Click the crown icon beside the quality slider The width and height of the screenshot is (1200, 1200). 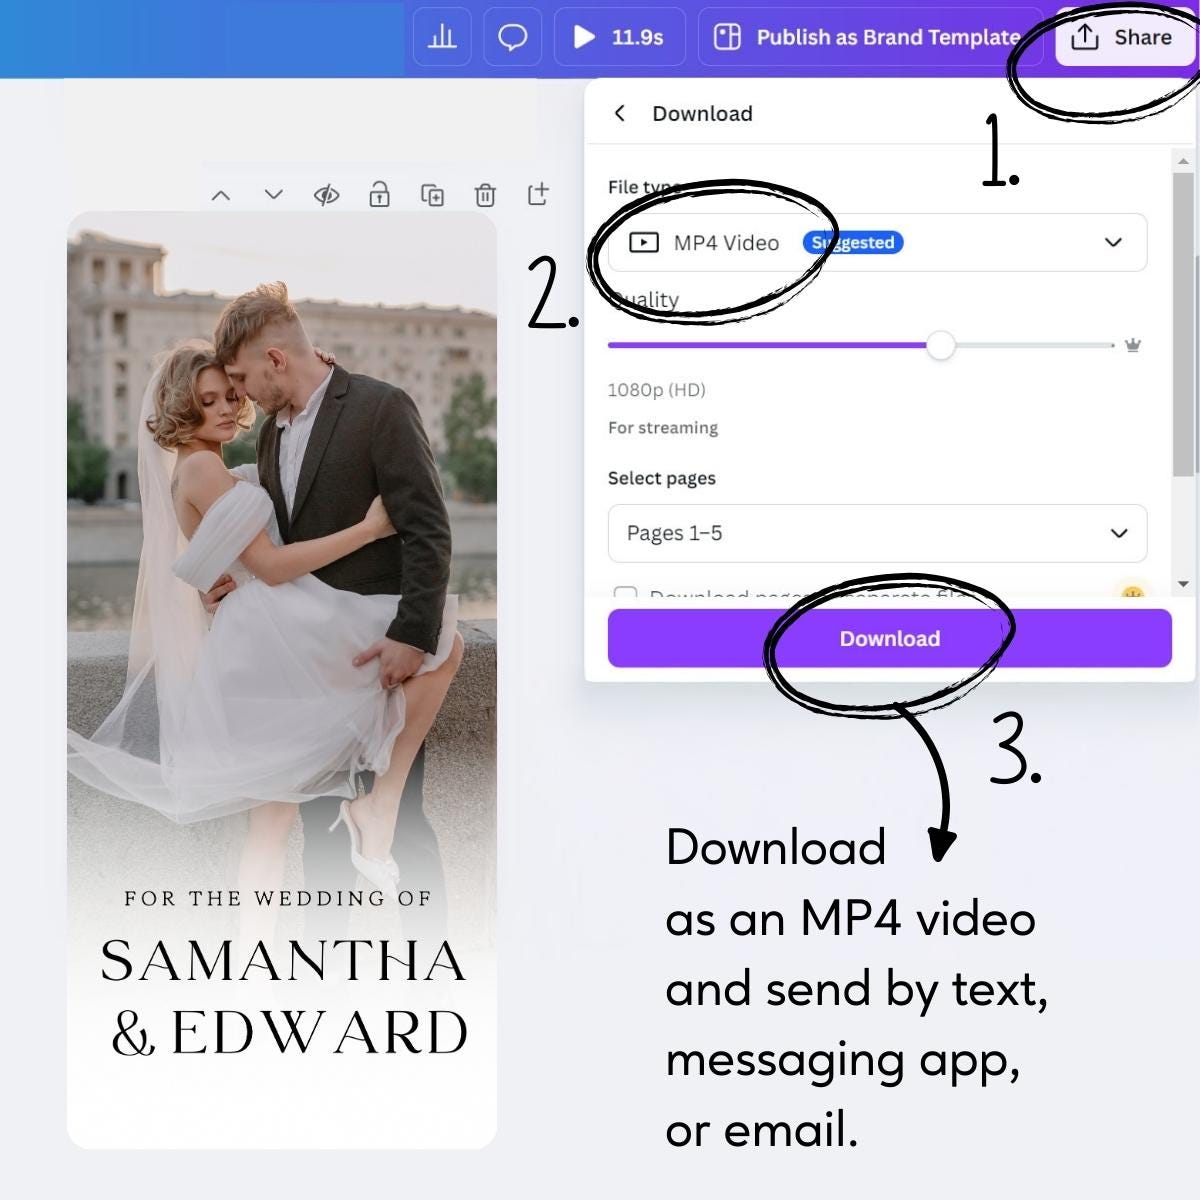(1131, 345)
